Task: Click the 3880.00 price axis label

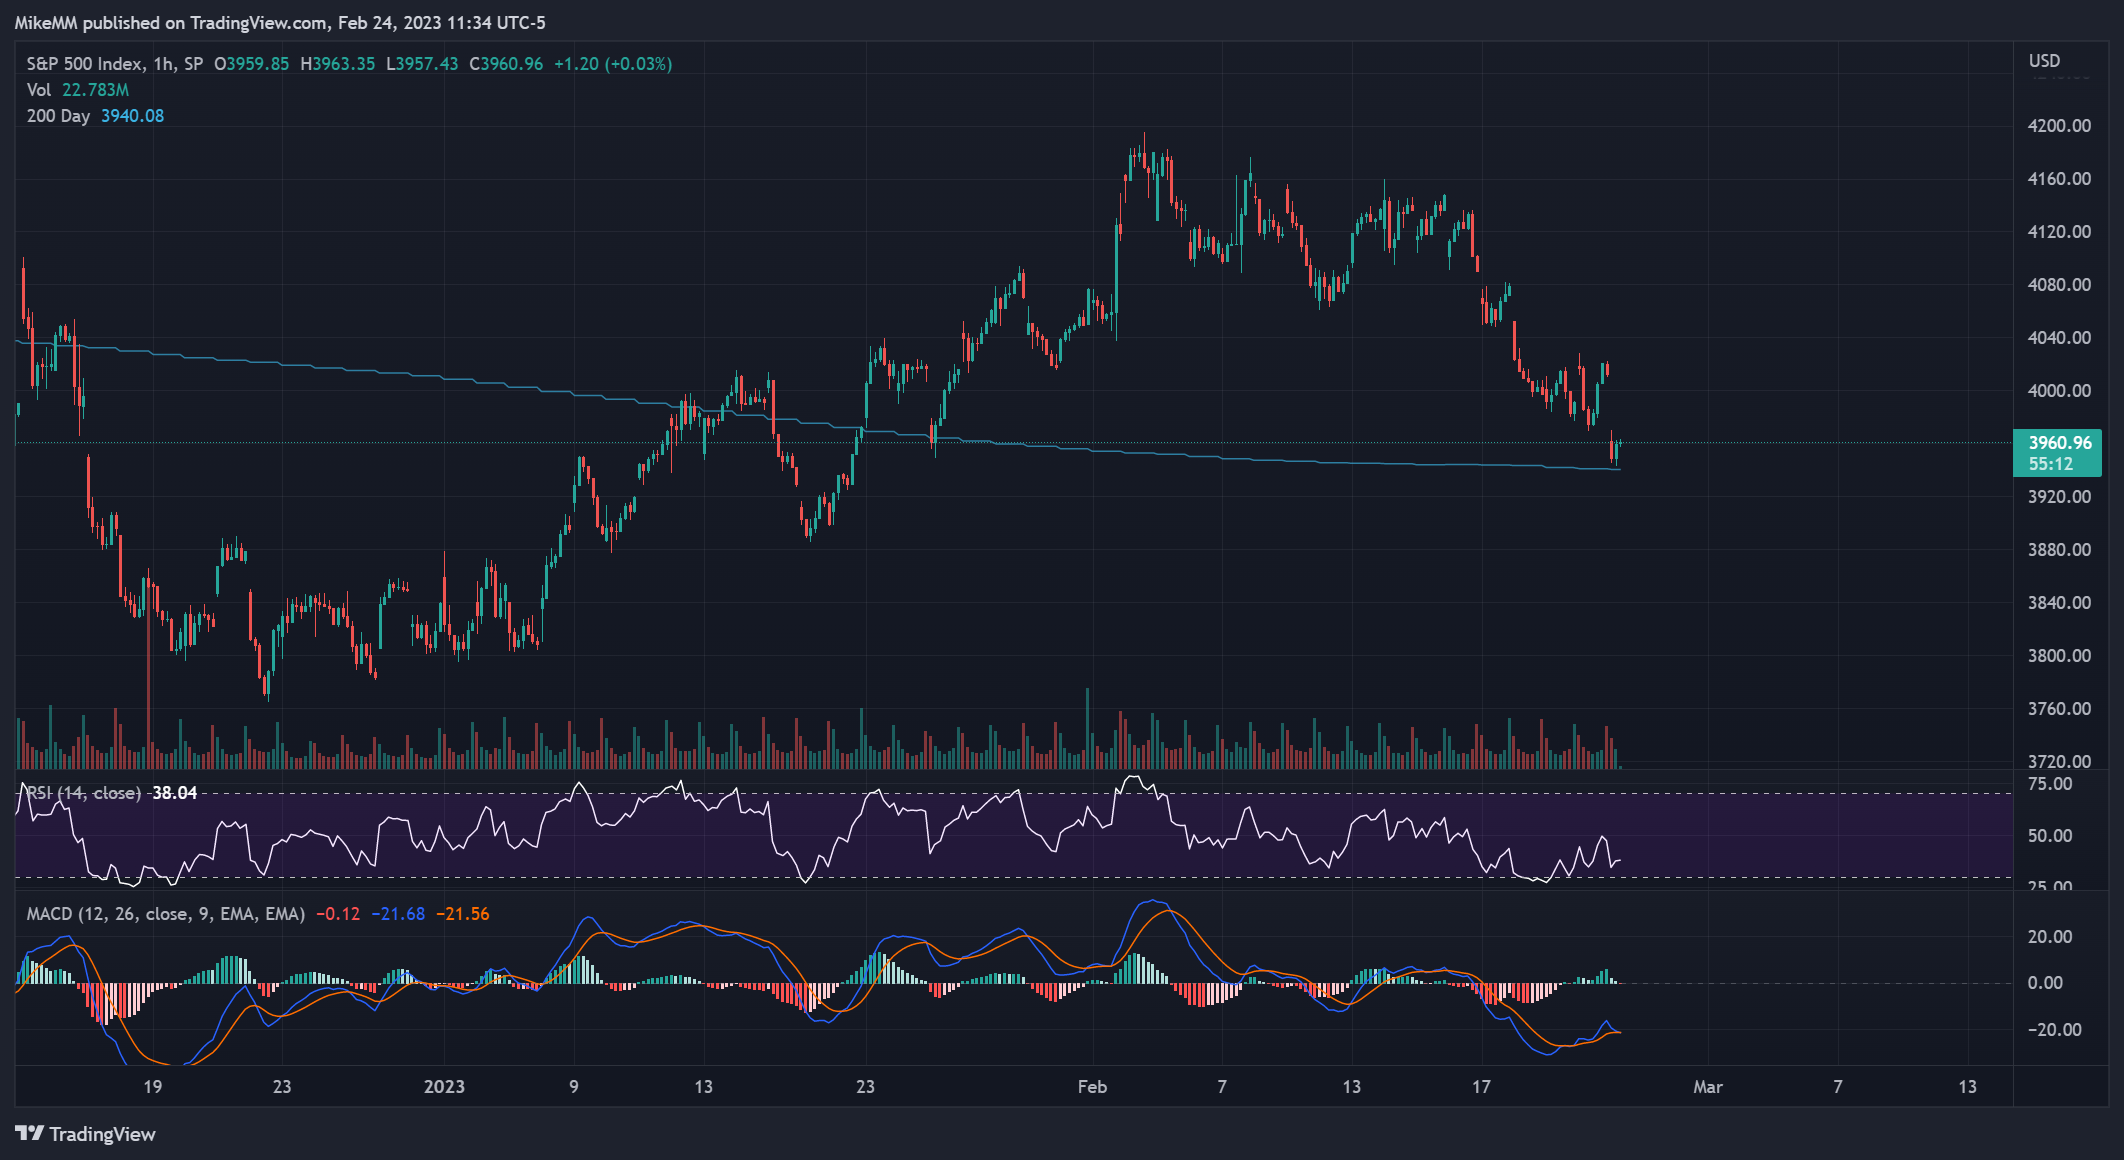Action: 2059,550
